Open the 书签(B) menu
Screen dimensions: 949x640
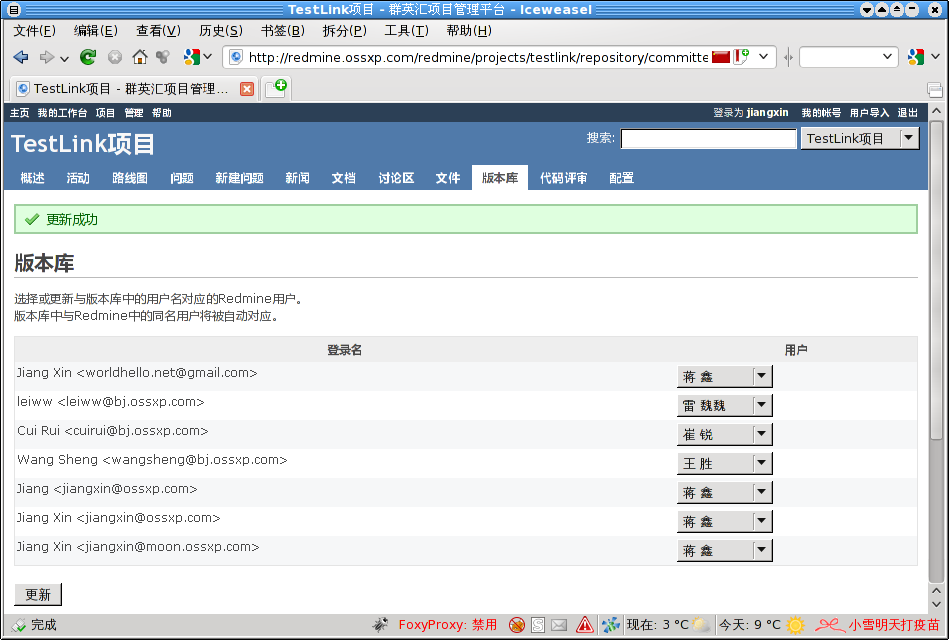pos(283,31)
